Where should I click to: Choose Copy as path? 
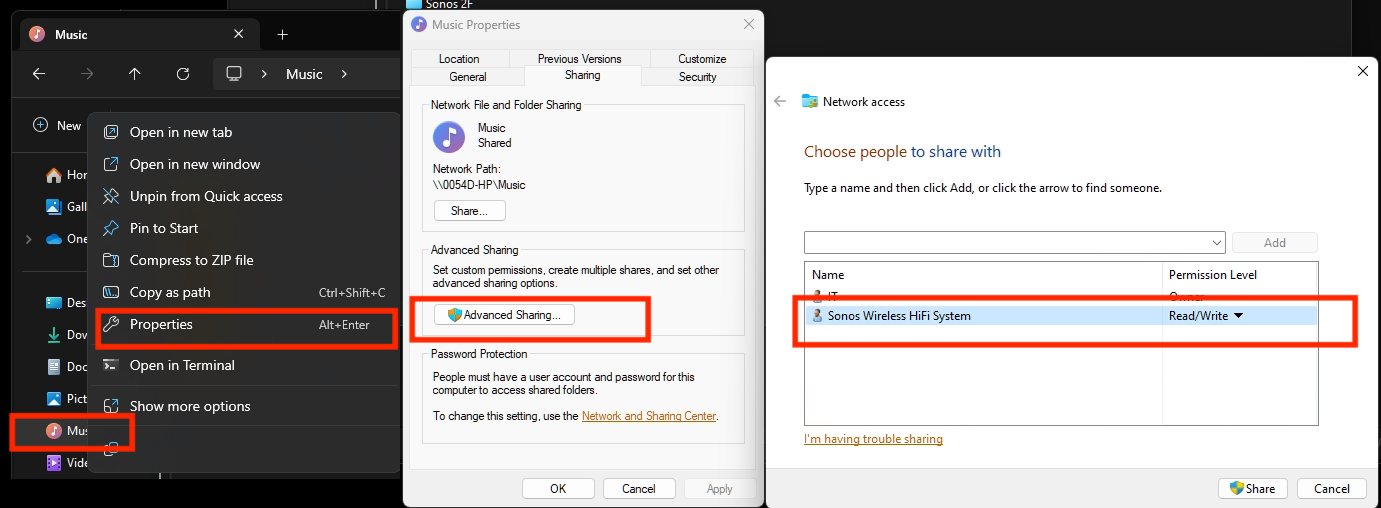tap(244, 292)
